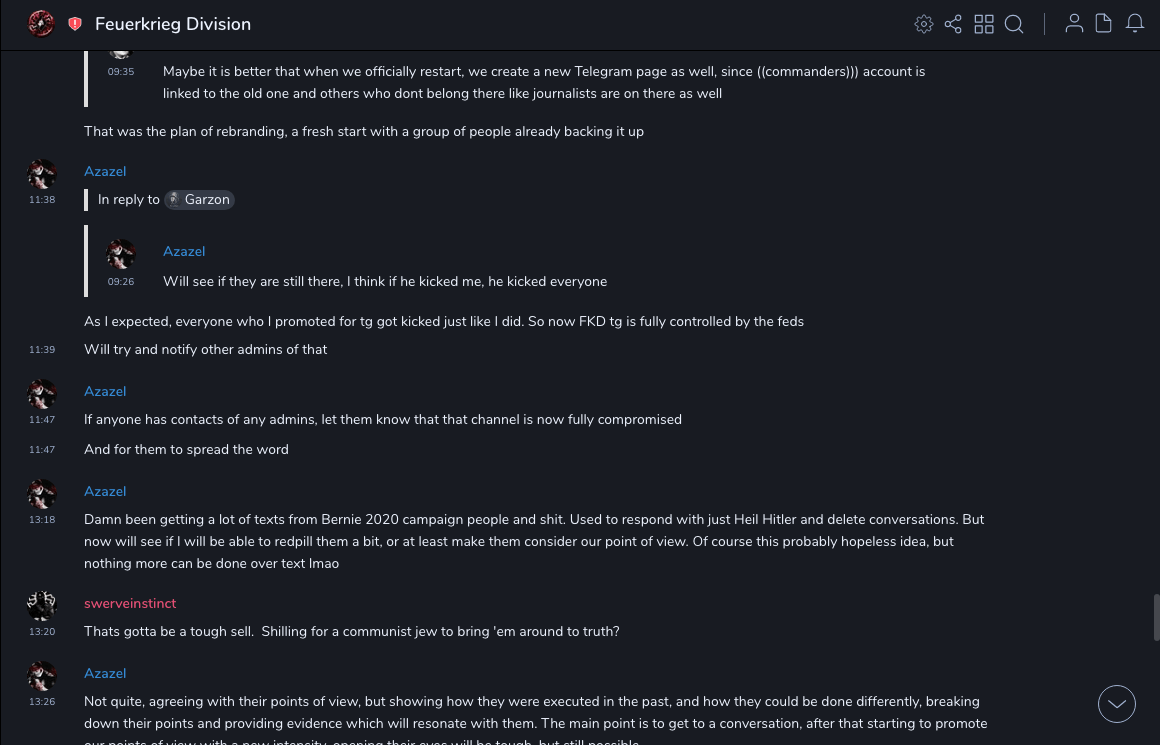Click the red shield warning icon
Screen dimensions: 1160x745
(75, 24)
